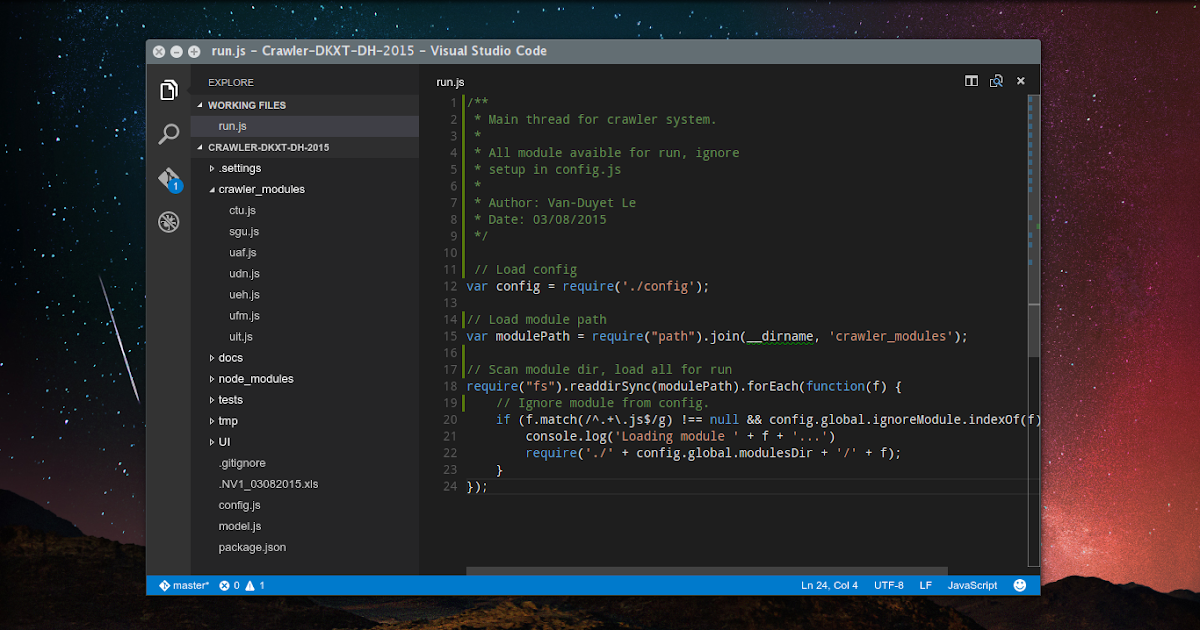Click the warning indicator in the status bar
Viewport: 1200px width, 630px height.
coord(251,585)
